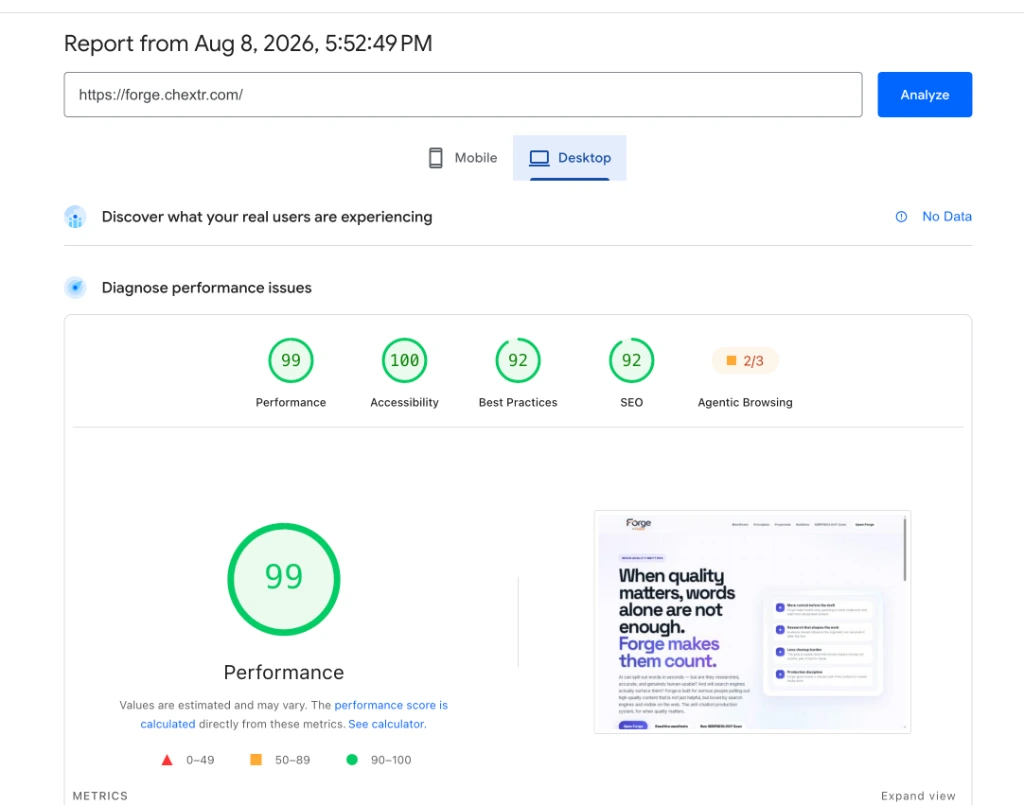Click the 0–49 legend text
This screenshot has width=1024, height=805.
coord(200,760)
